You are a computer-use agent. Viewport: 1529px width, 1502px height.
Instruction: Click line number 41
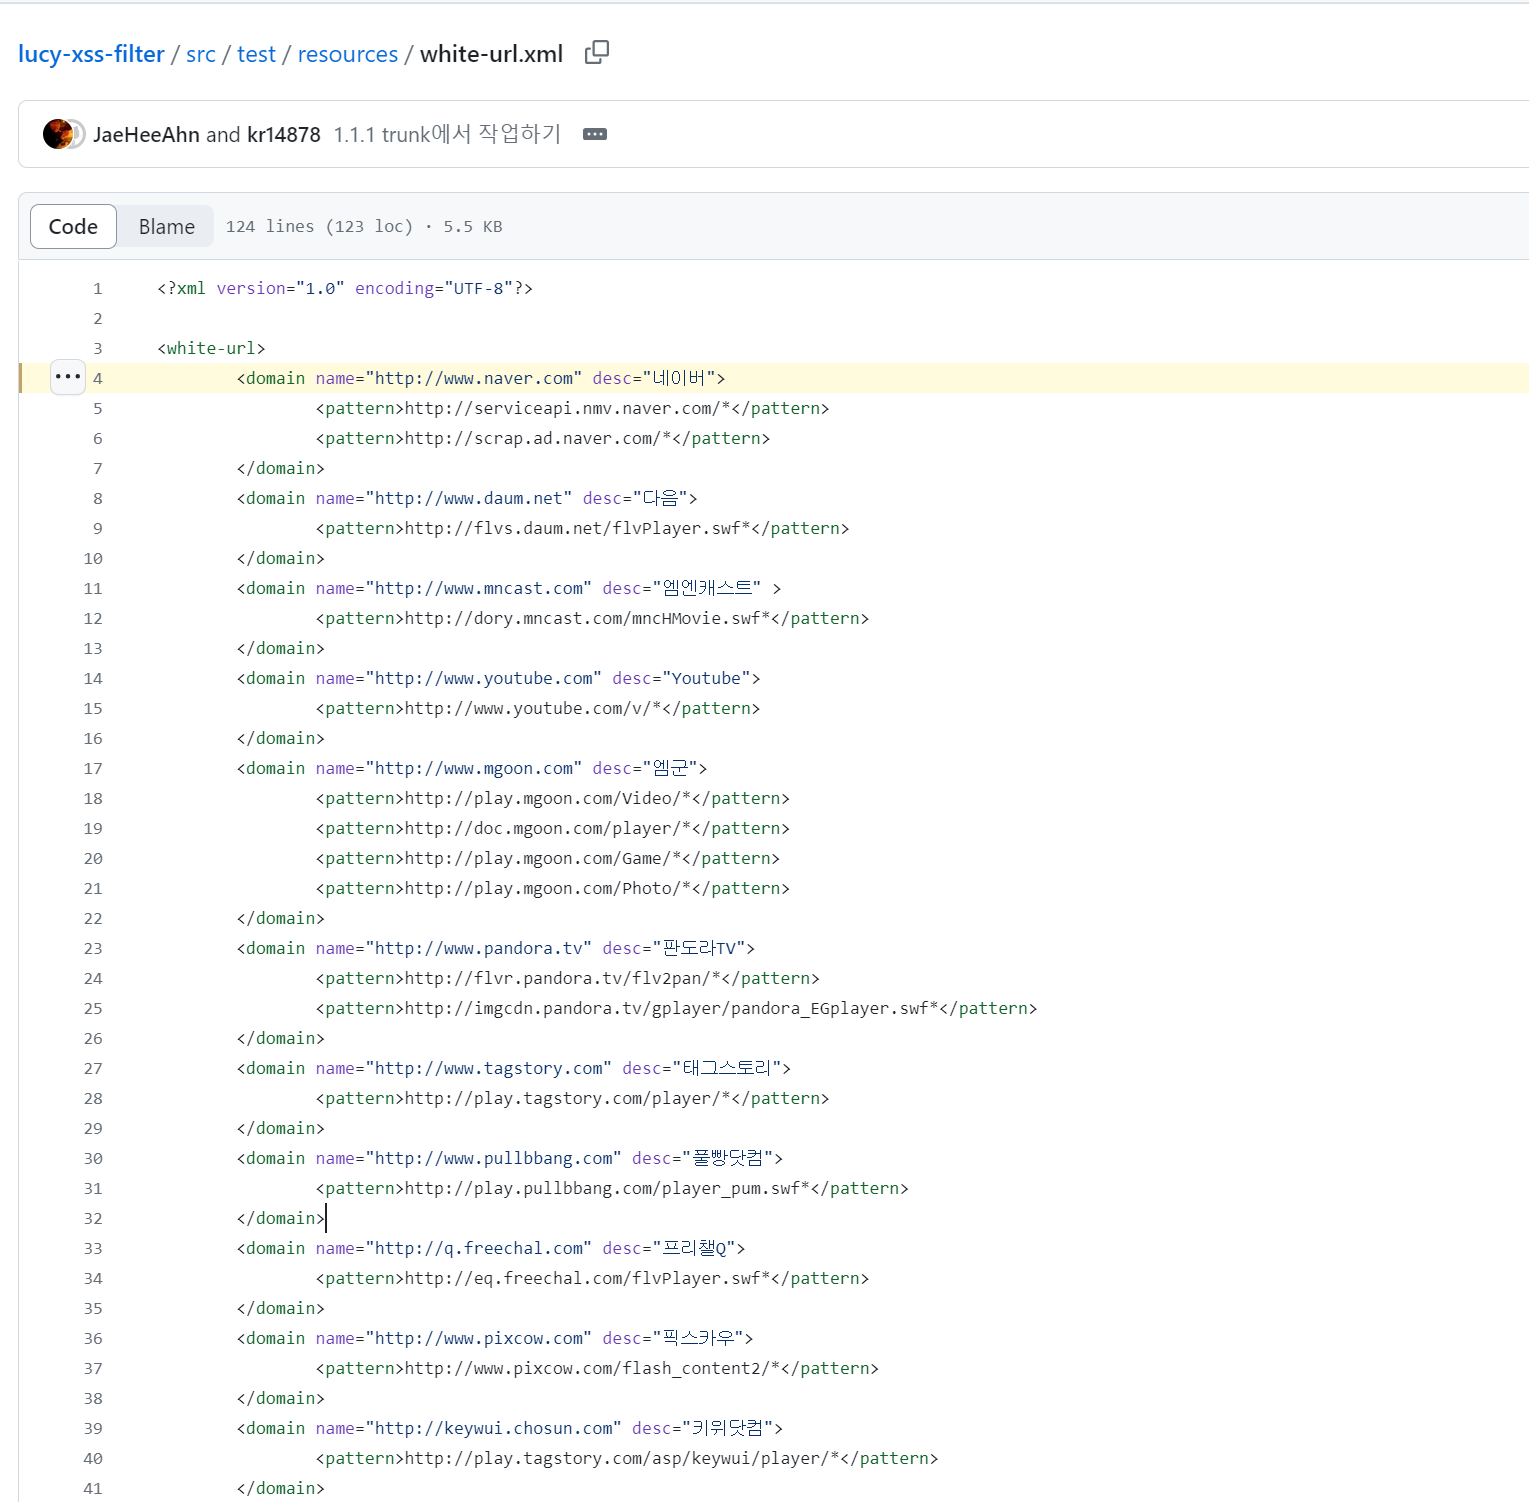click(x=93, y=1488)
